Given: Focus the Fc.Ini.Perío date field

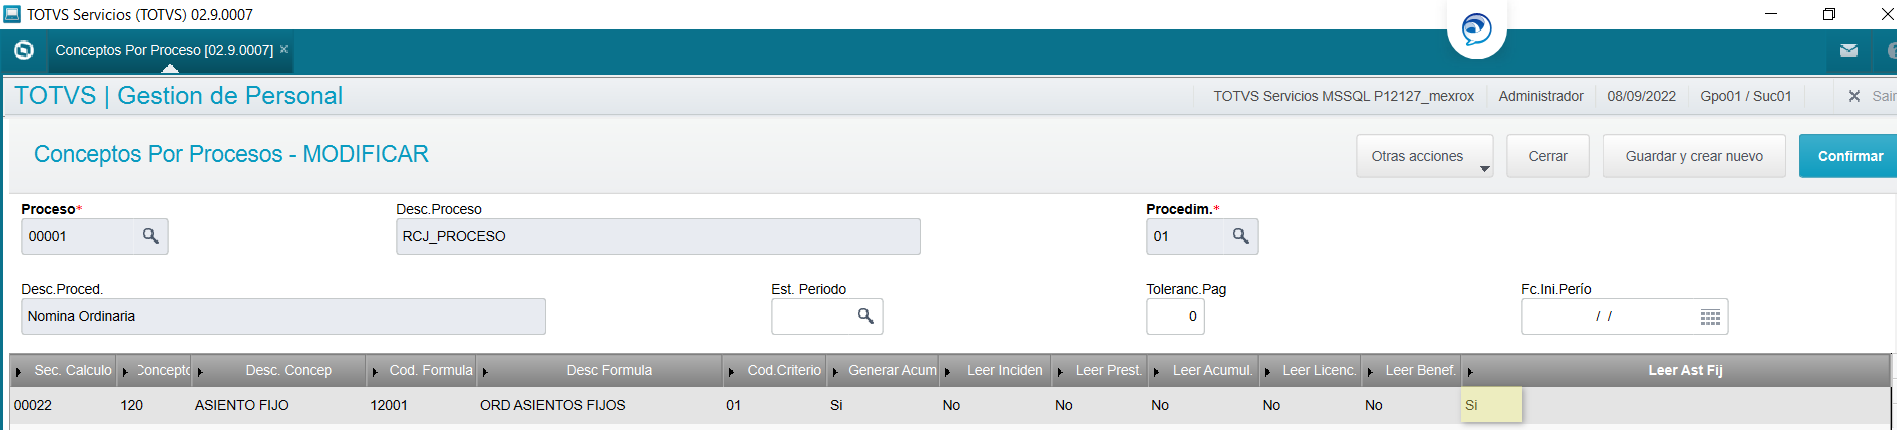Looking at the screenshot, I should [x=1608, y=316].
